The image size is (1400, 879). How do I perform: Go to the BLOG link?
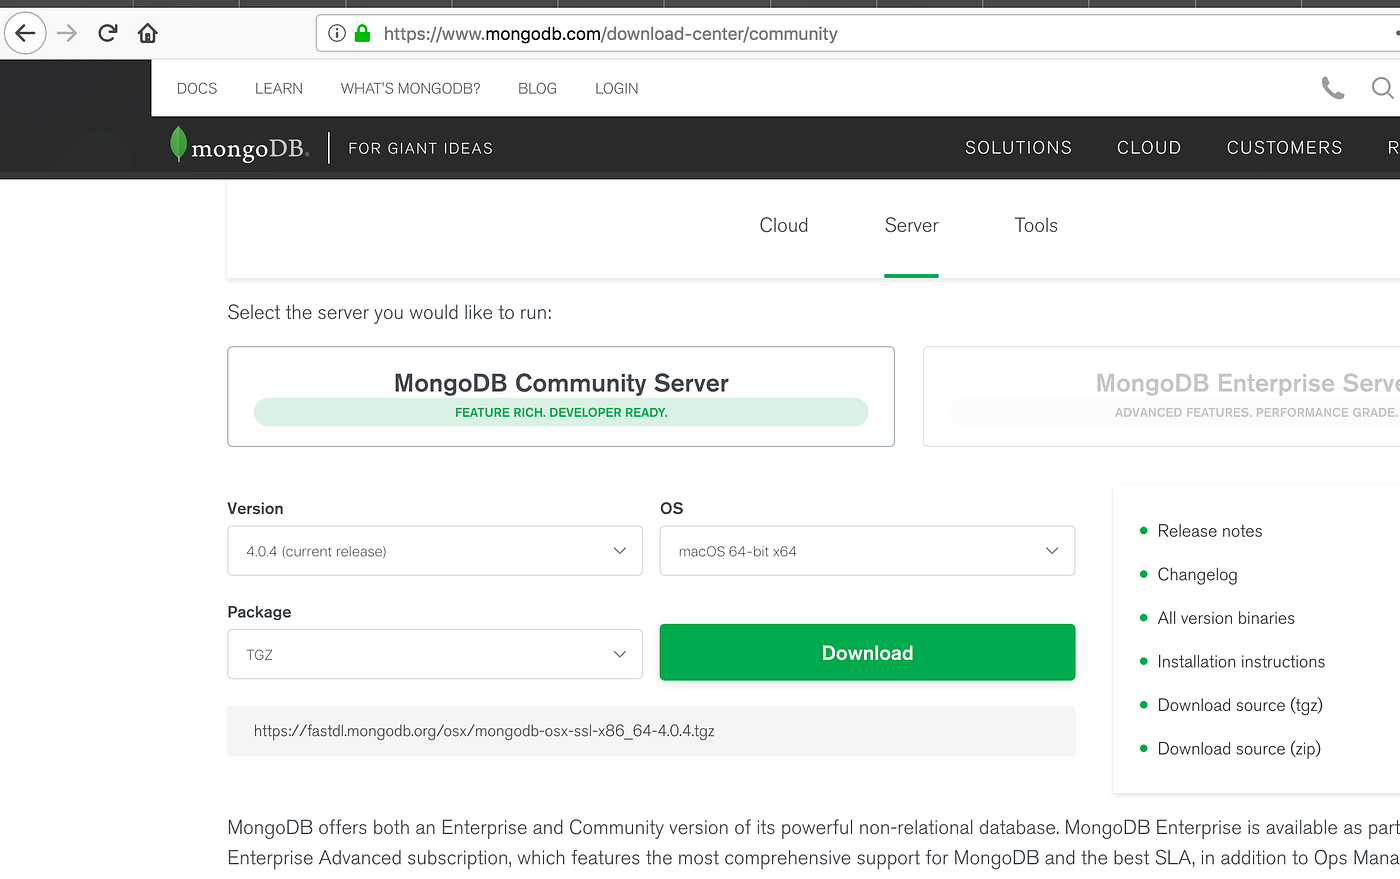pos(537,88)
